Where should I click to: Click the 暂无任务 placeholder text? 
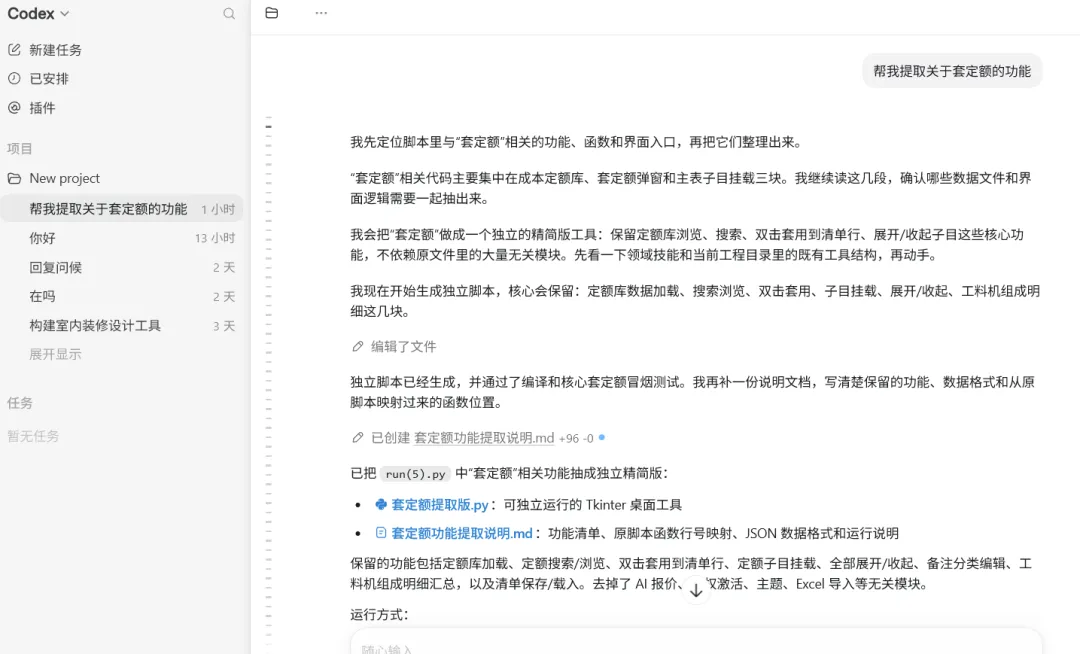[x=33, y=436]
